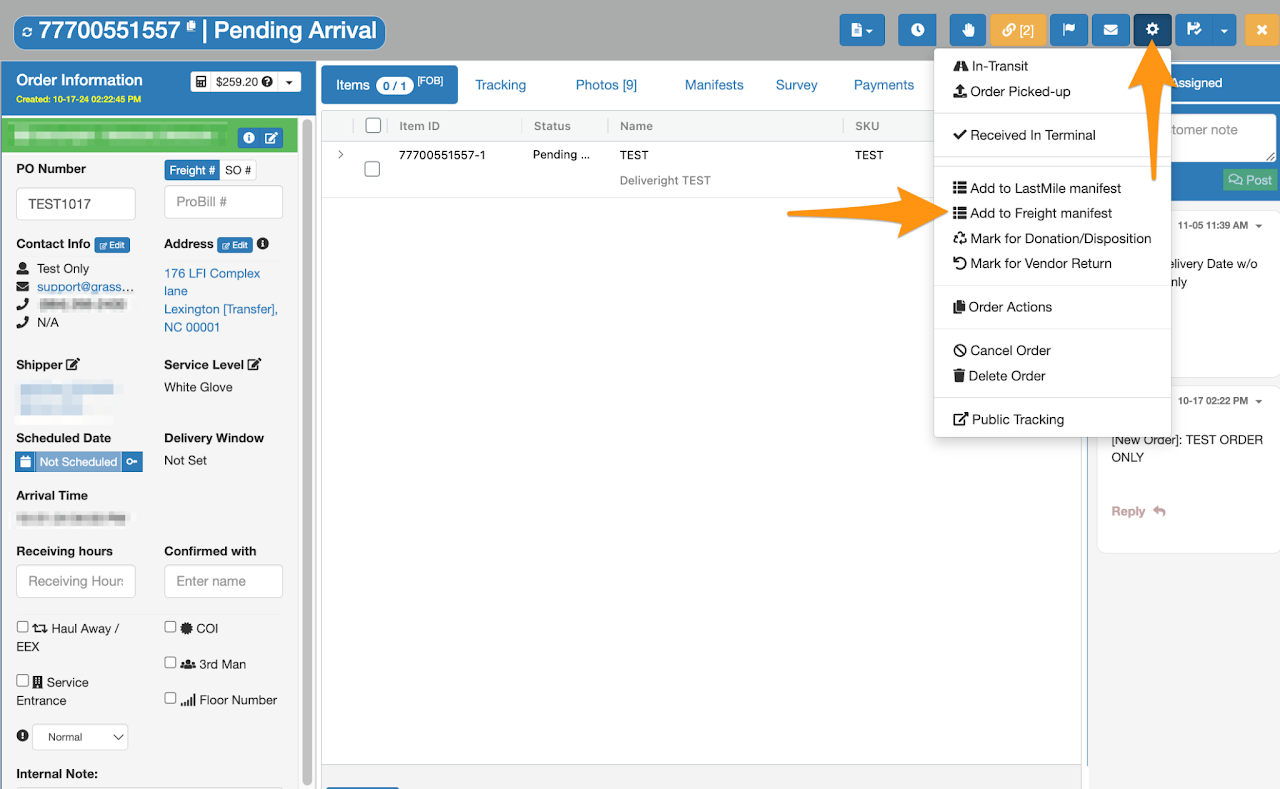Click the envelope email button
Image resolution: width=1280 pixels, height=789 pixels.
coord(1111,30)
